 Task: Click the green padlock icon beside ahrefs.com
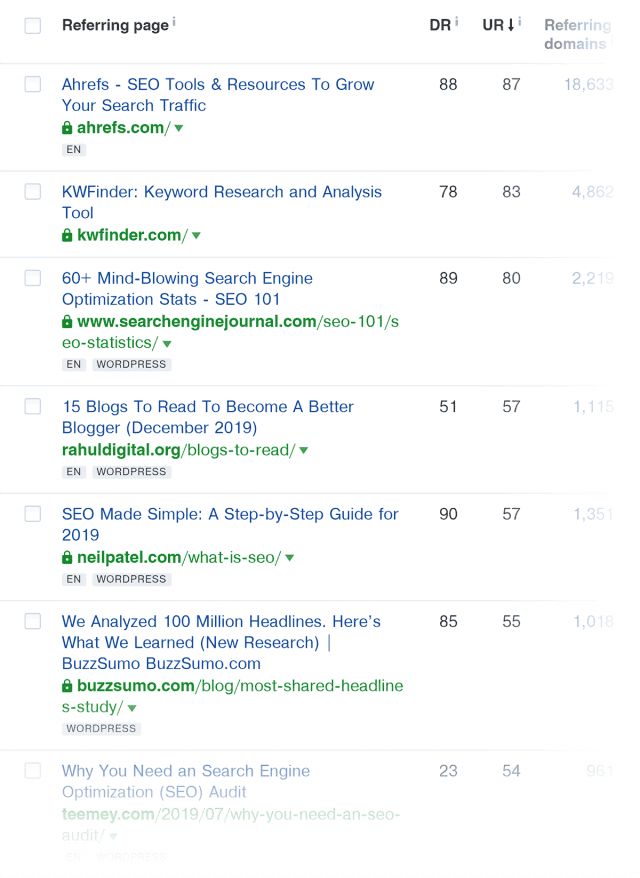click(67, 128)
